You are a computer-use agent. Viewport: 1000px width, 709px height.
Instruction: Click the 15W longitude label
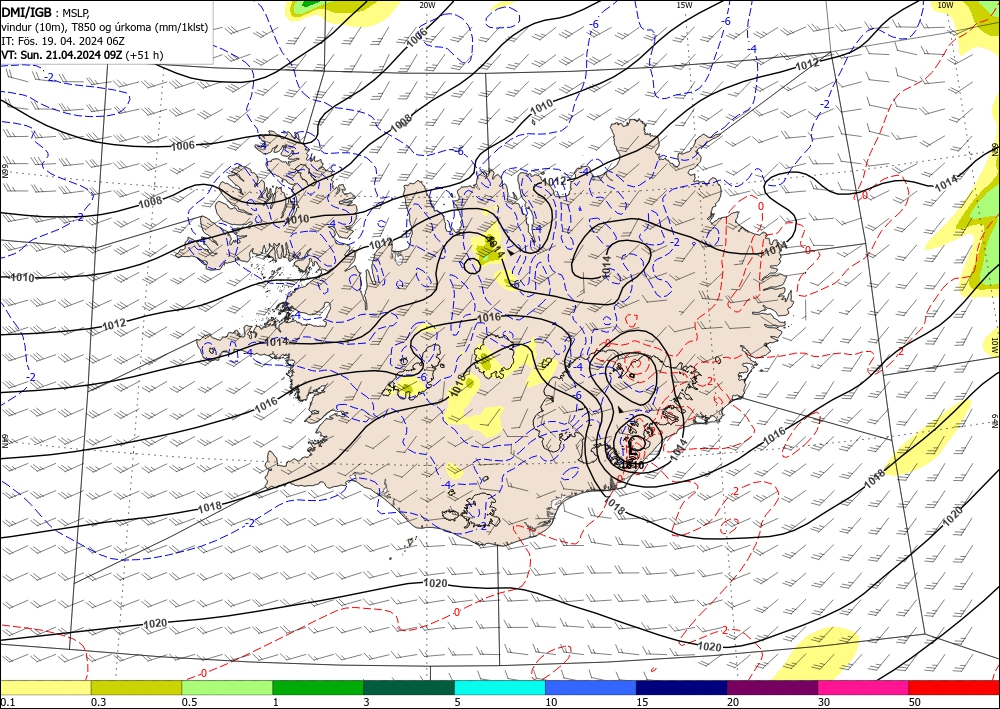(x=684, y=4)
